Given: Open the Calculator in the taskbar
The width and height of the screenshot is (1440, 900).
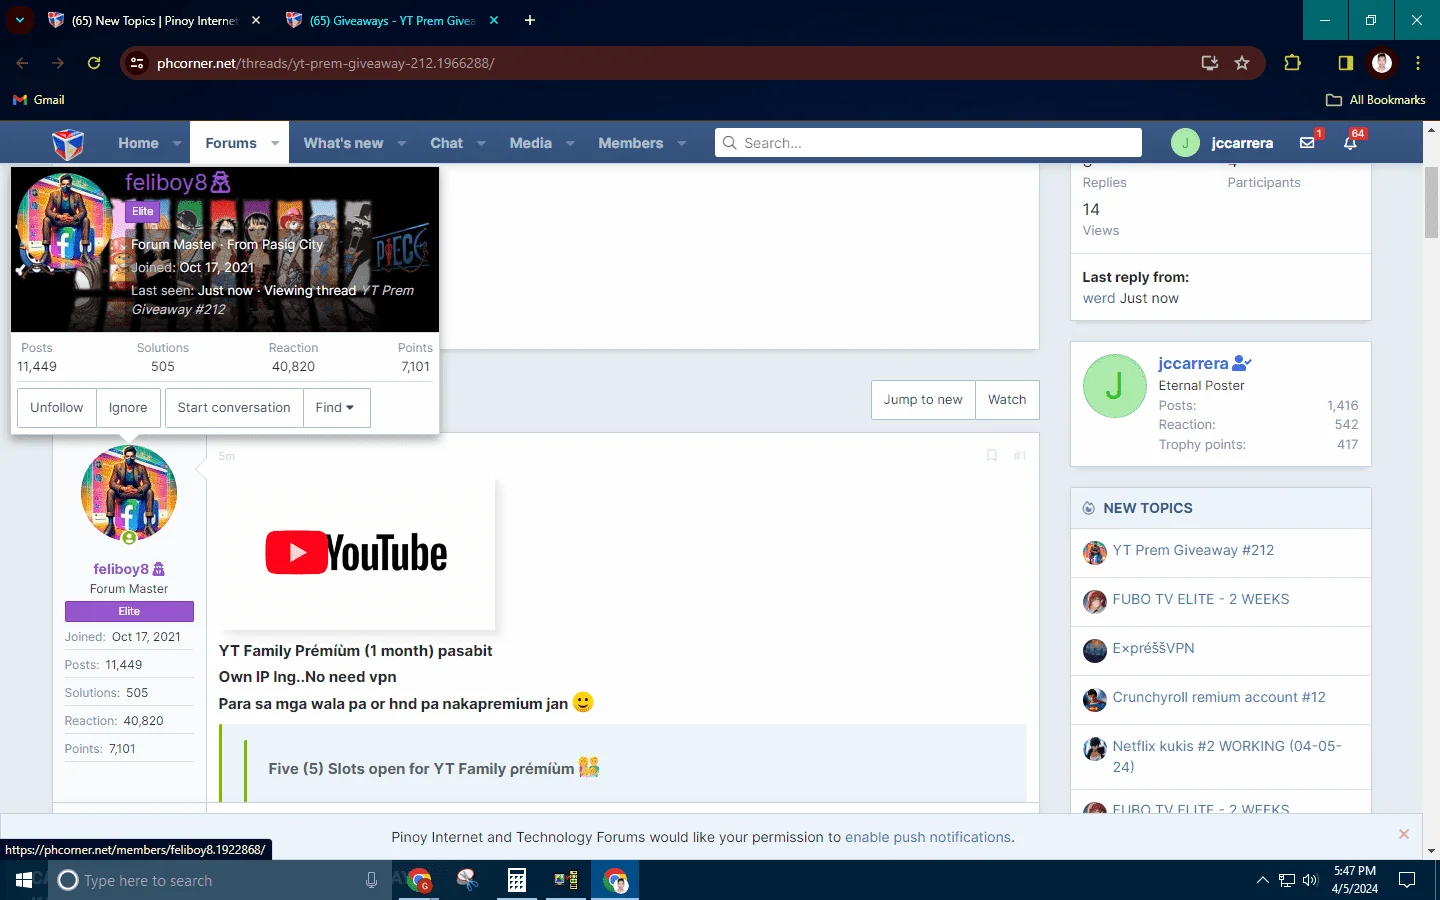Looking at the screenshot, I should tap(516, 880).
